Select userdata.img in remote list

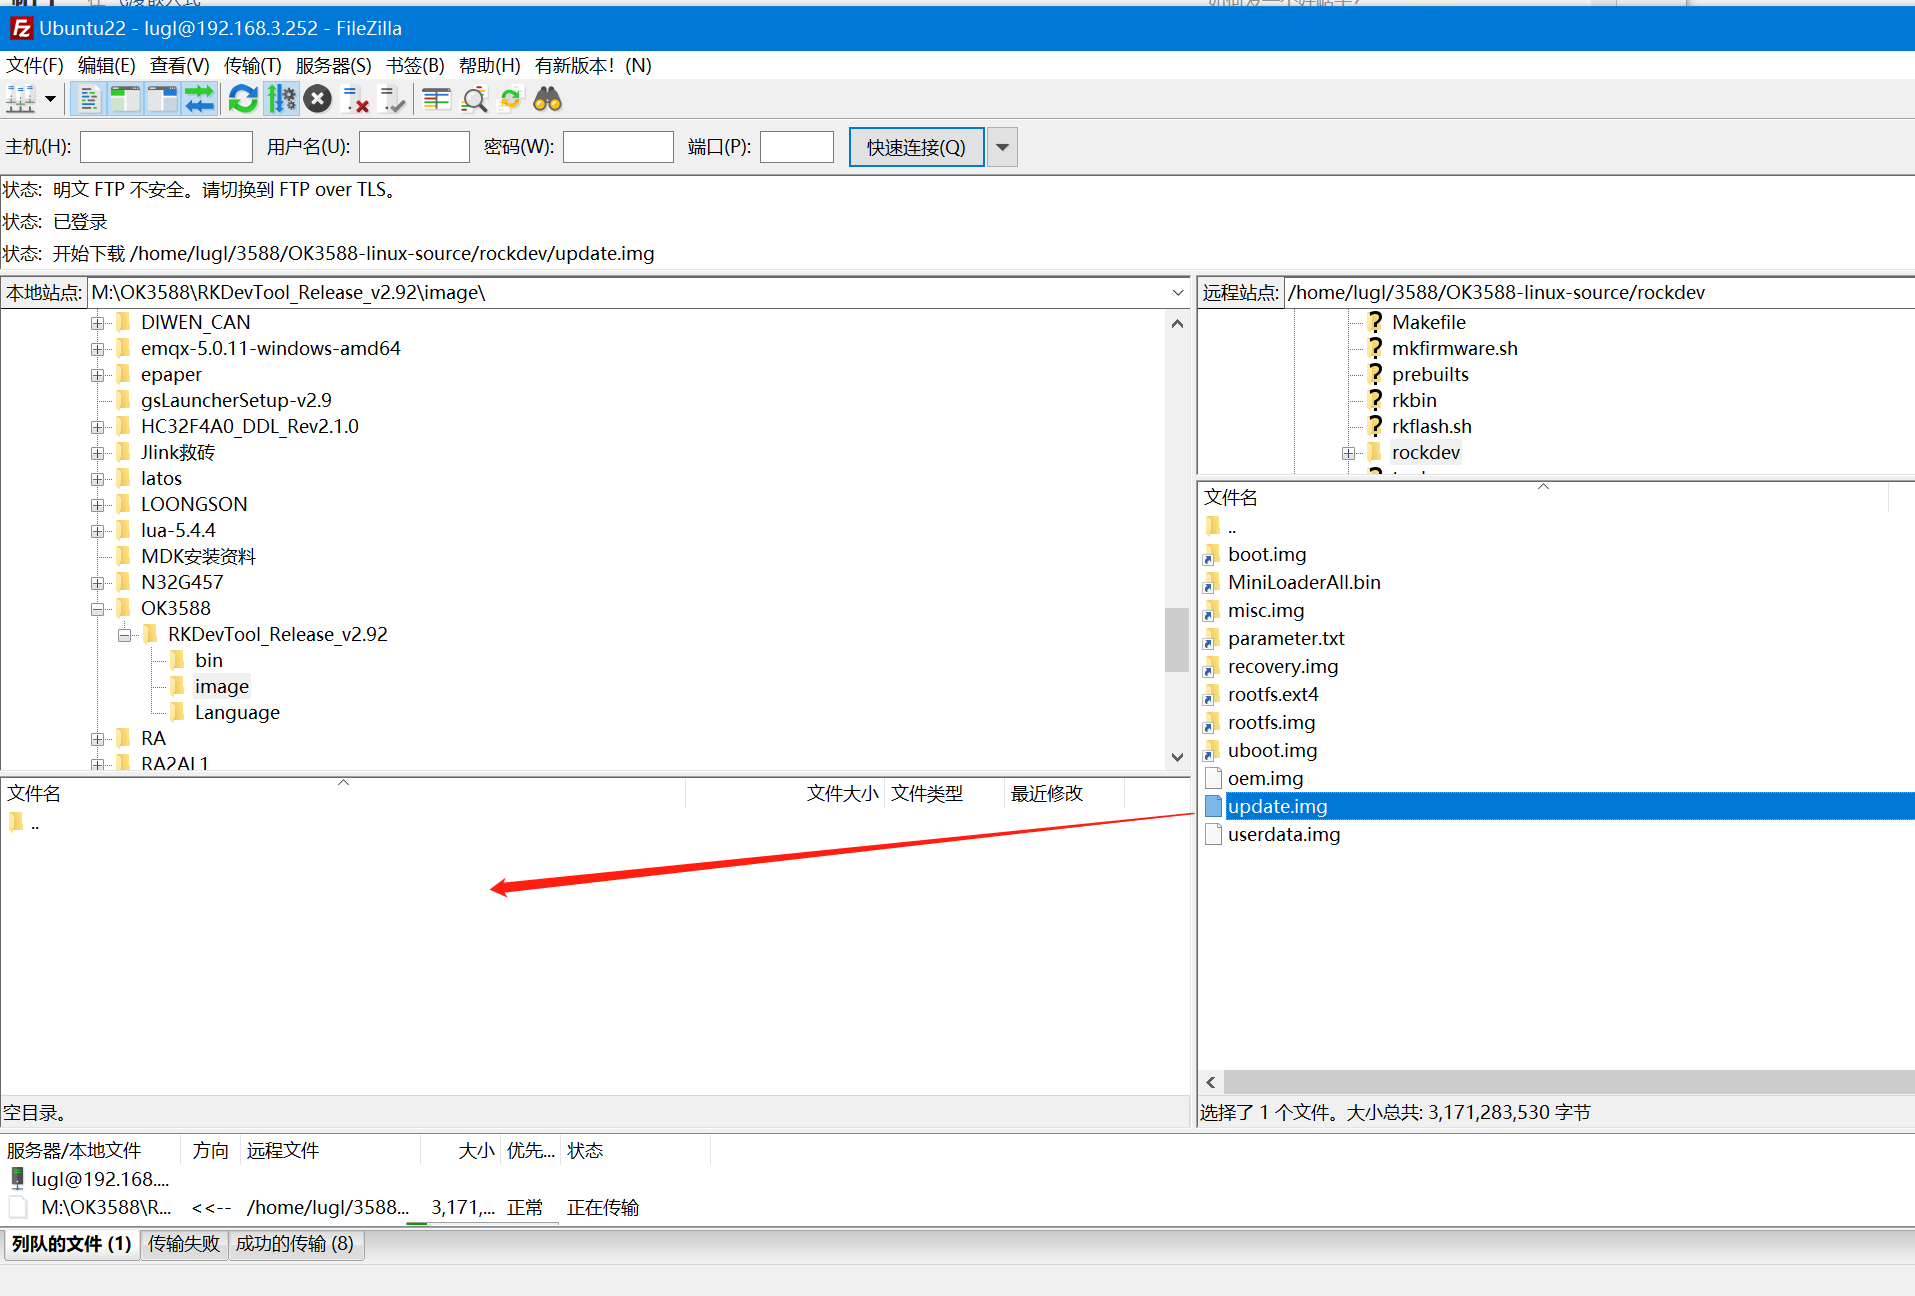1284,834
